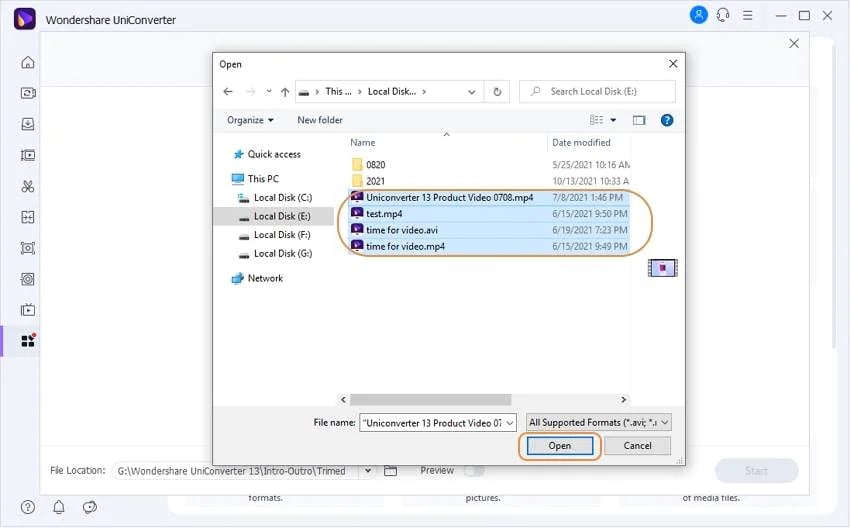The image size is (850, 528).
Task: Open the user account icon in title bar
Action: [x=699, y=15]
